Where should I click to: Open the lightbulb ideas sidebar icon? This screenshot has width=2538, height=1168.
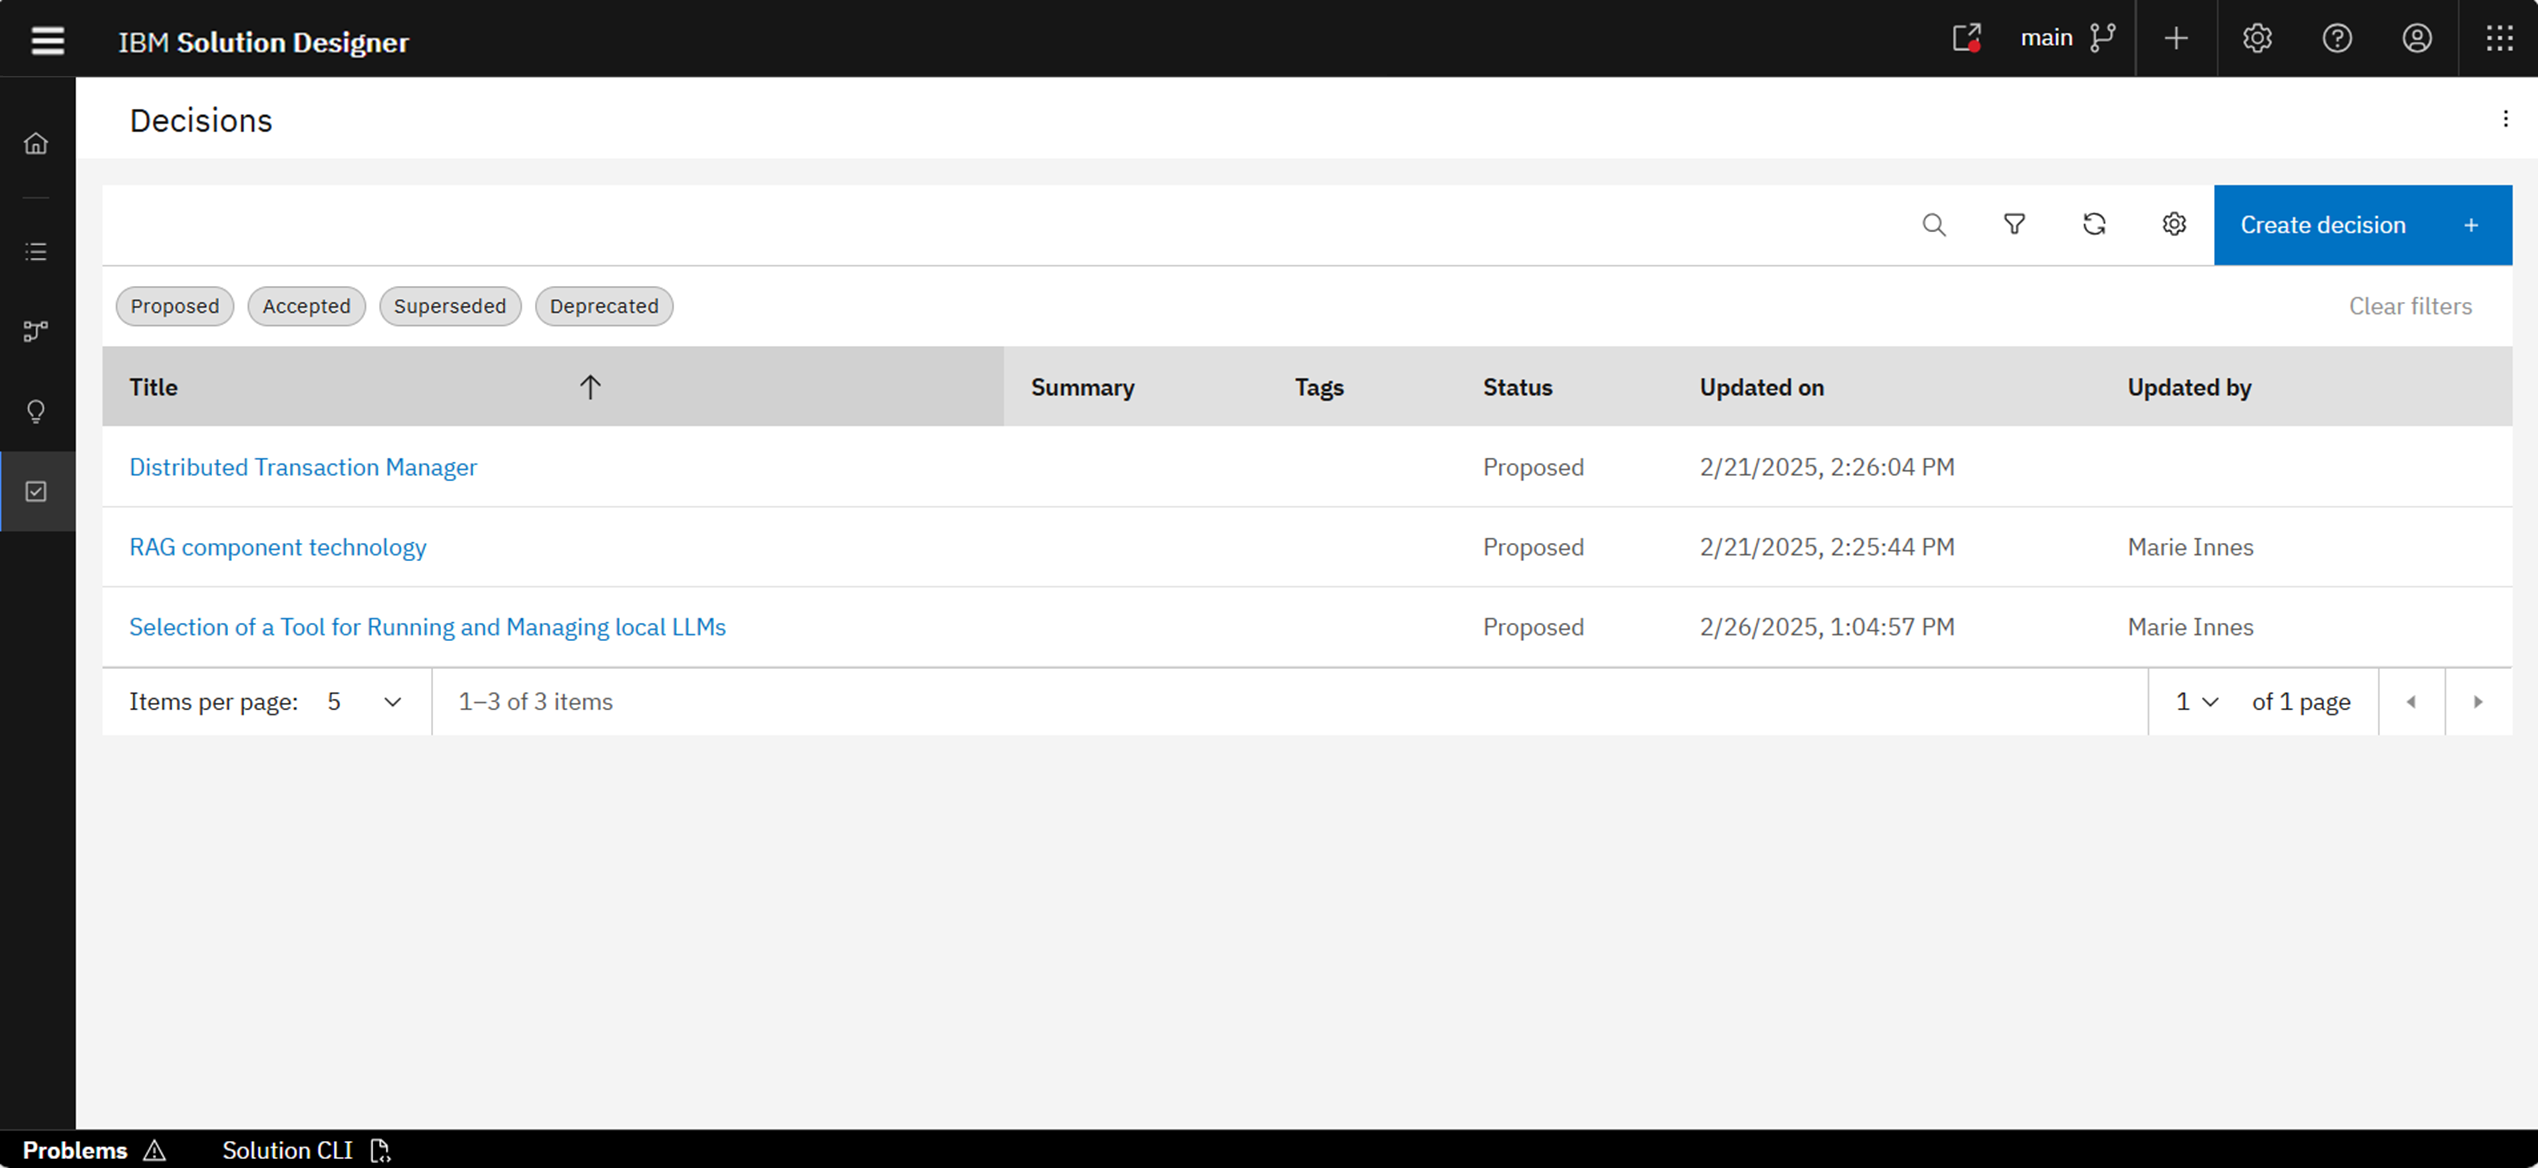pyautogui.click(x=36, y=411)
